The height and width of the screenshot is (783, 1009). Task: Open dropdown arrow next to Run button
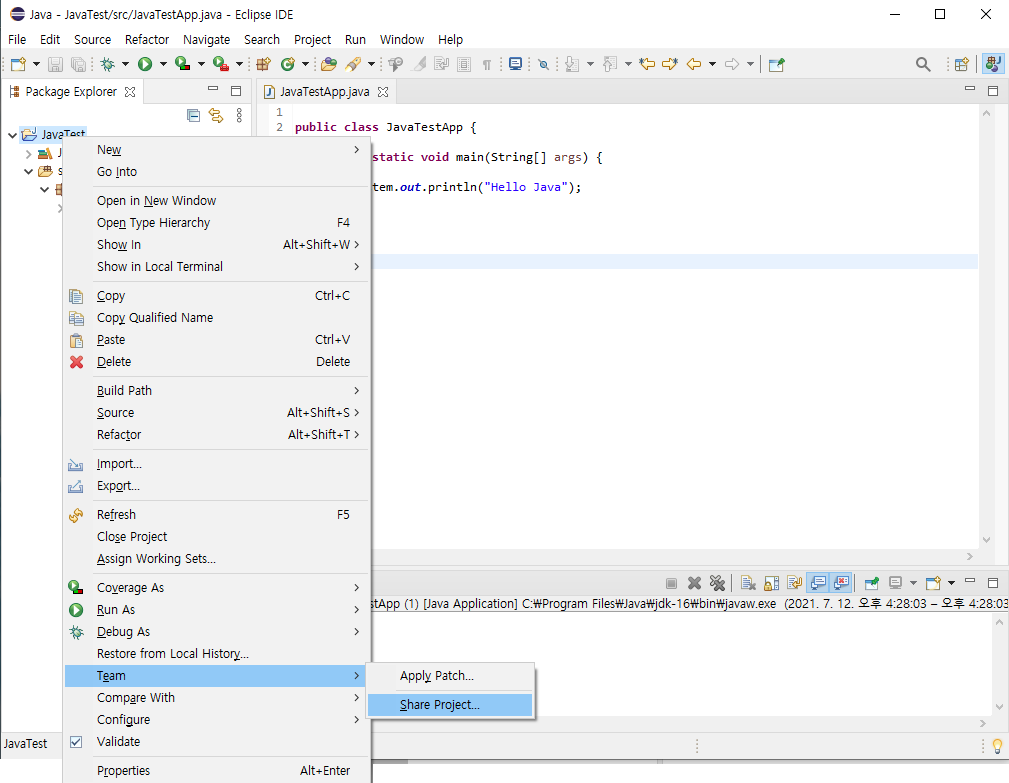[x=163, y=64]
